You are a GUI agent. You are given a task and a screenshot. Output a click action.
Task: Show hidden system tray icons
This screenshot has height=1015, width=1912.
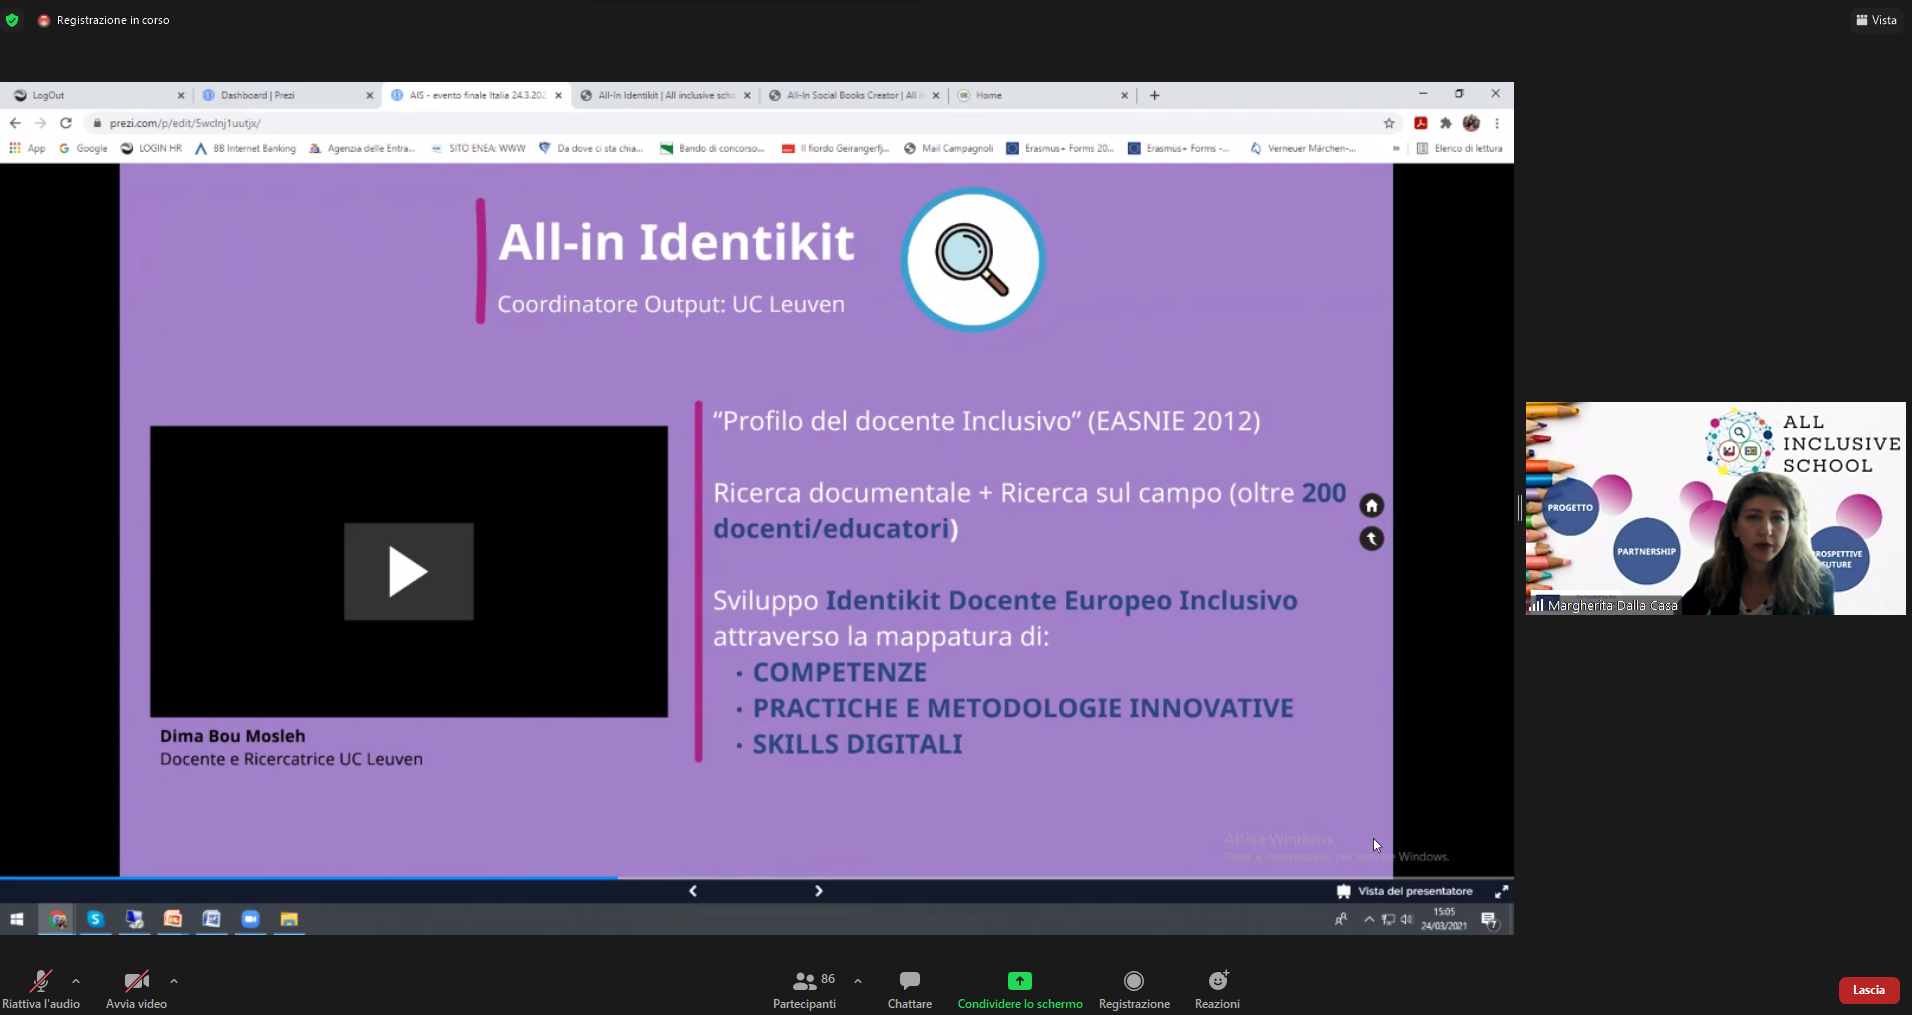[1368, 919]
